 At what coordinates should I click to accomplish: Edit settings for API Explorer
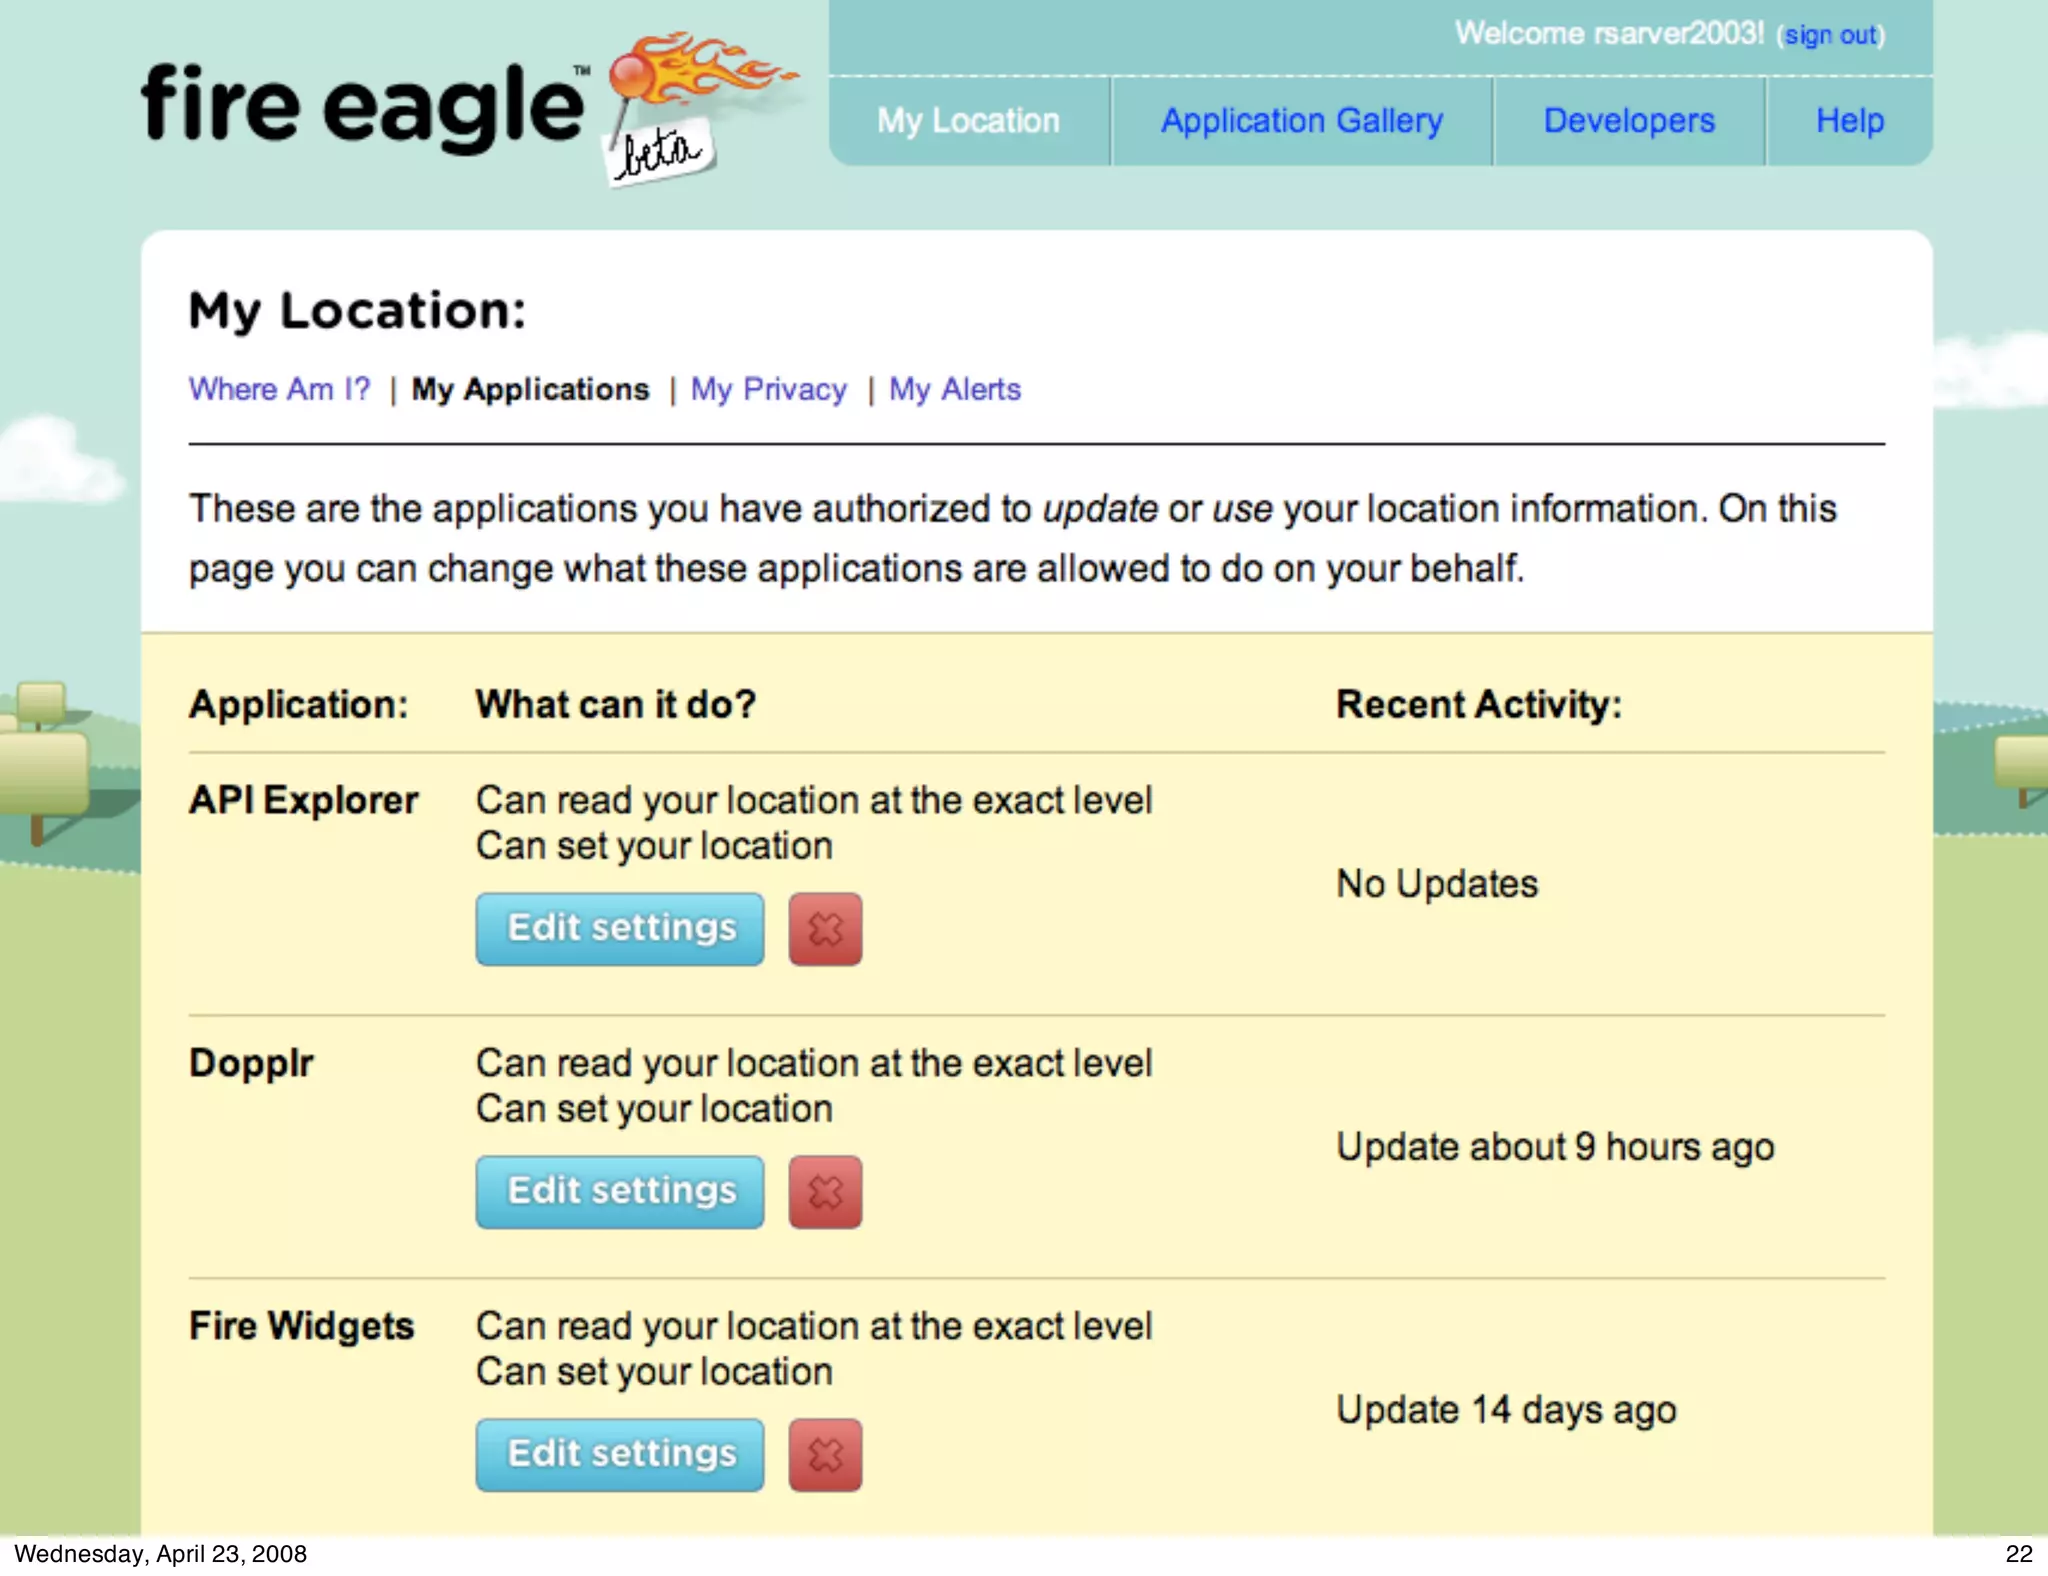coord(620,929)
